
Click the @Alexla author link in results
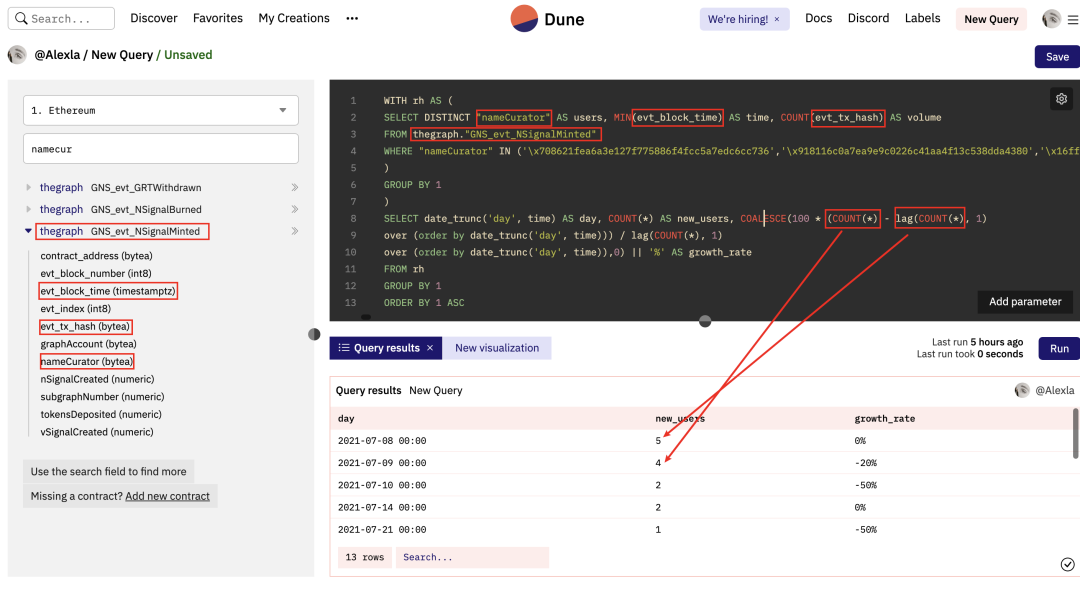pyautogui.click(x=1055, y=391)
